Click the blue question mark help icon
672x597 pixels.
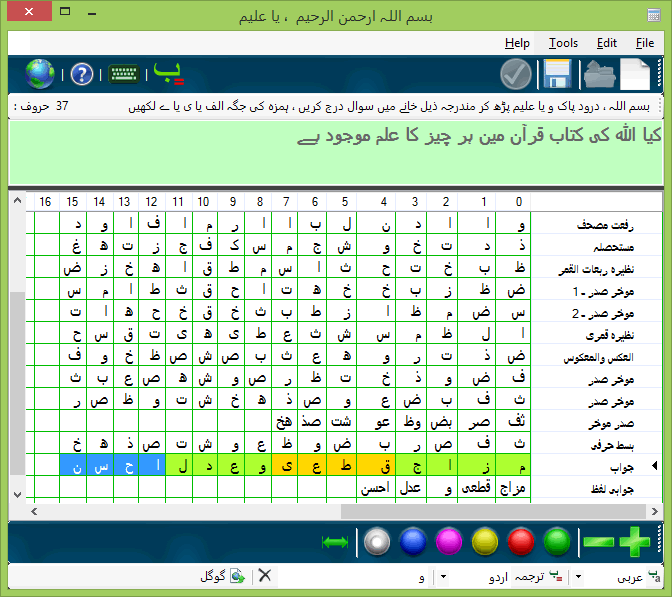(81, 74)
